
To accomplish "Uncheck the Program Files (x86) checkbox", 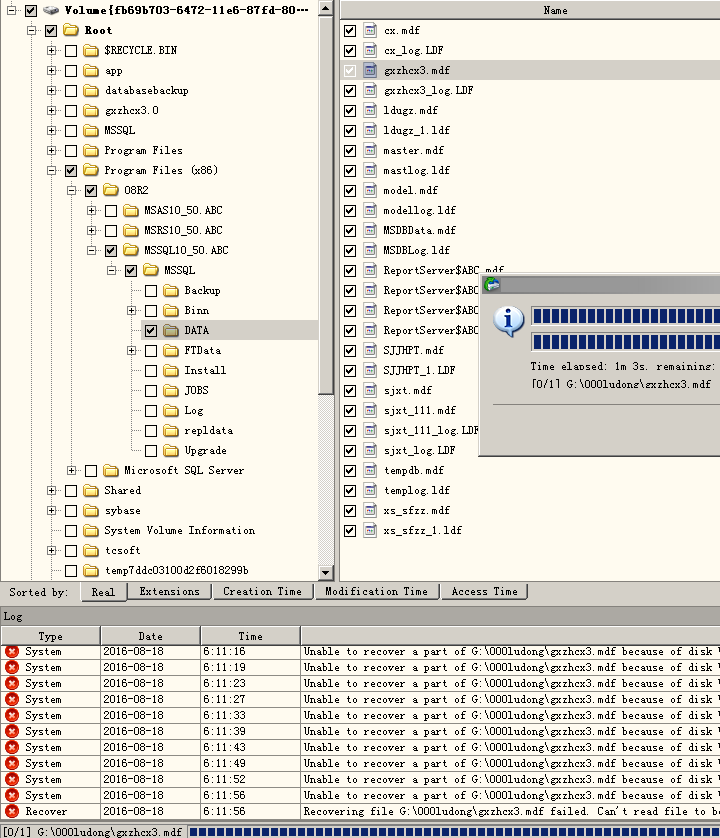I will tap(71, 170).
